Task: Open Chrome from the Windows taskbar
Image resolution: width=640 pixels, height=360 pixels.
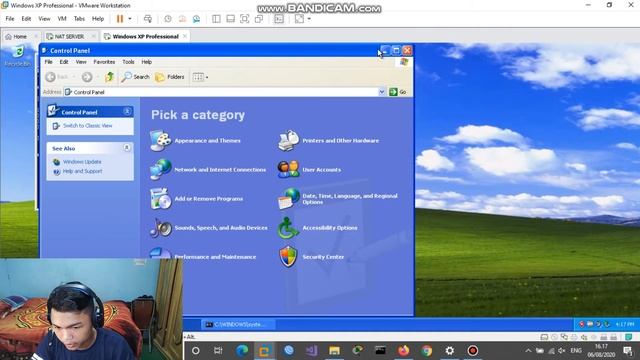Action: (427, 351)
